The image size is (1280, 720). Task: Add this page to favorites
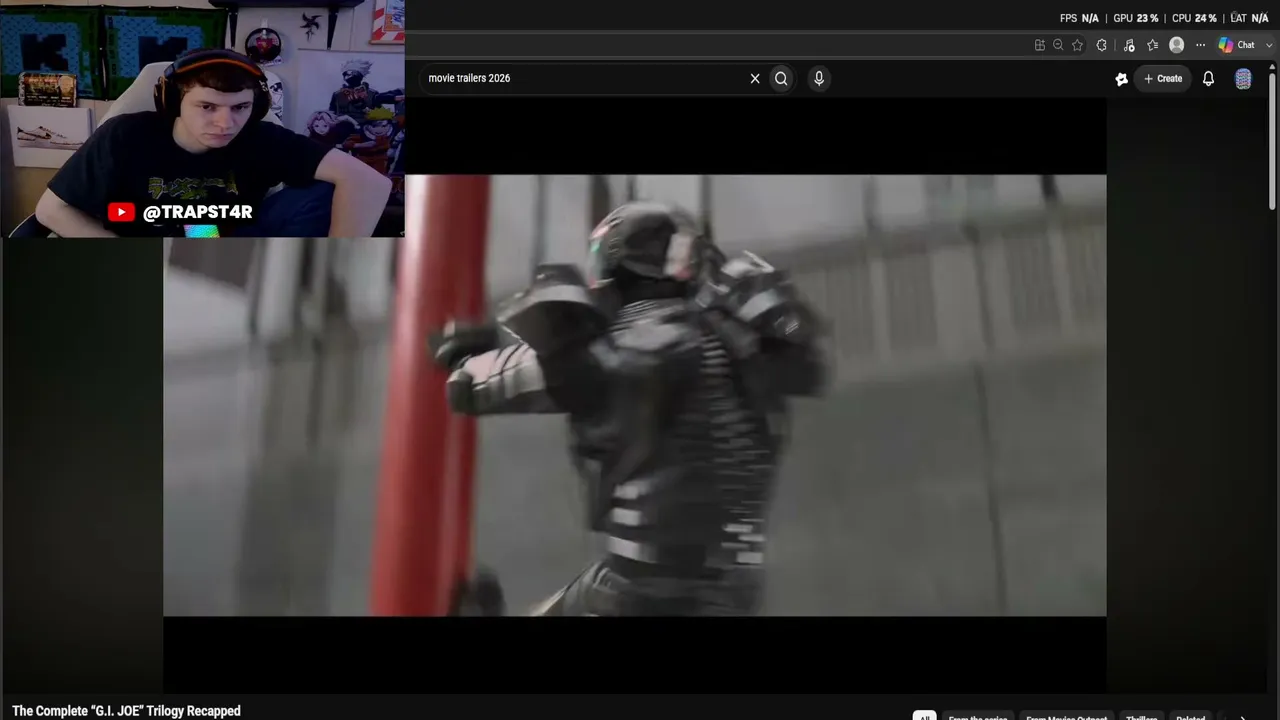1077,45
